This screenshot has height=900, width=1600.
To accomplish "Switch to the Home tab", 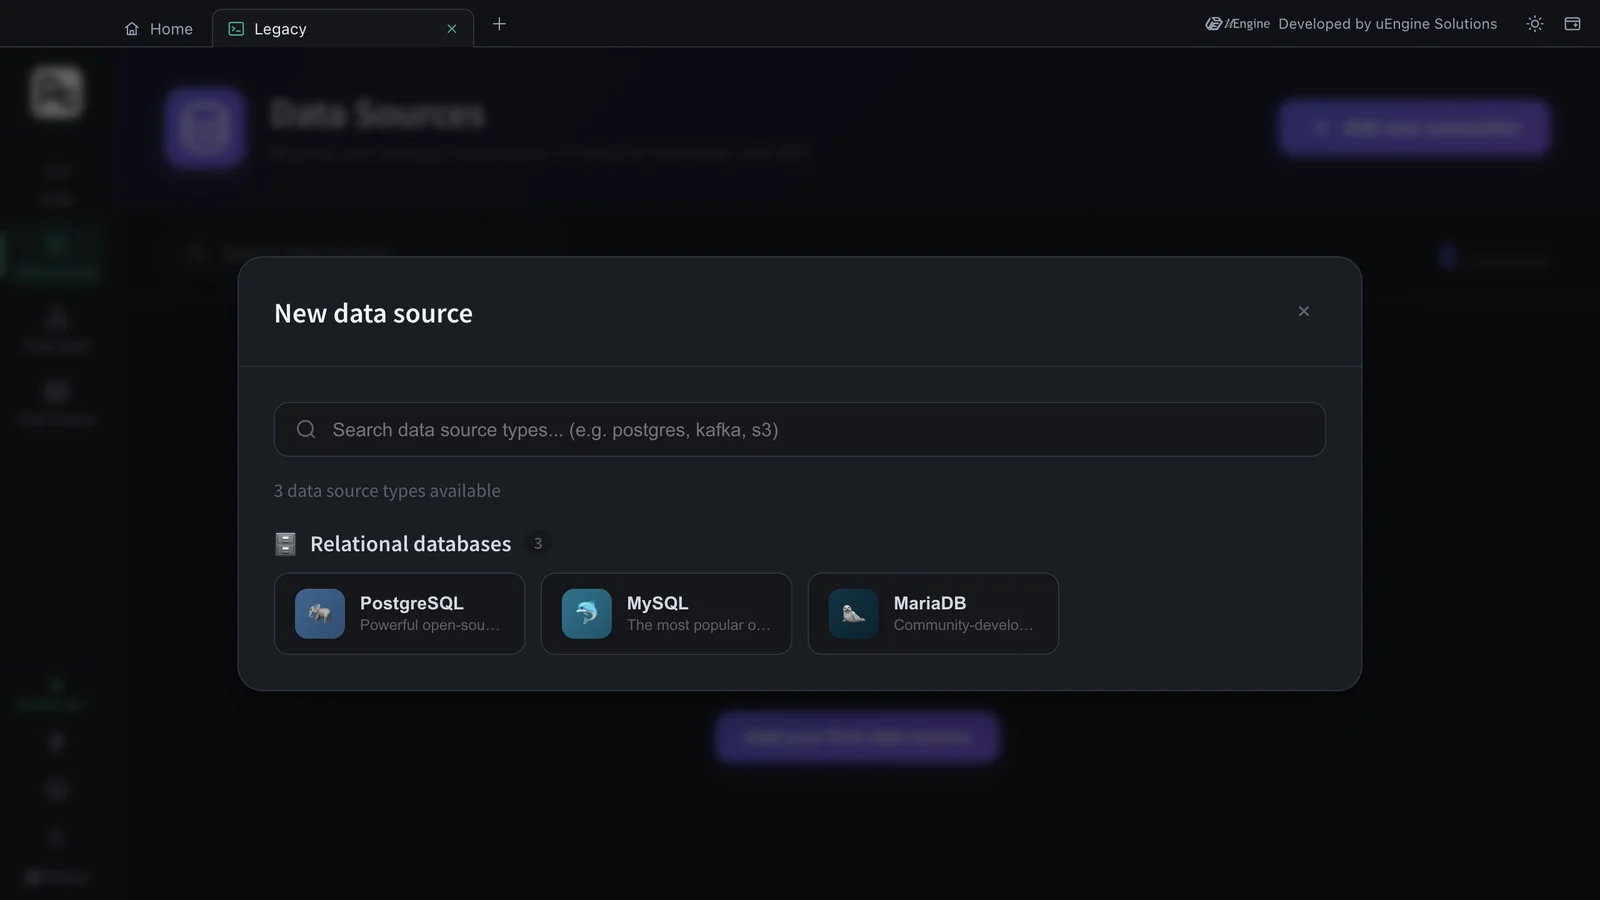I will click(159, 29).
